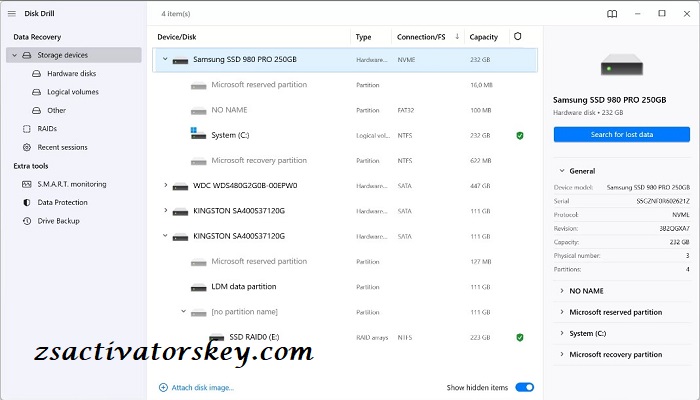Collapse the Samsung SSD 980 PRO row
Screen dimensions: 700x400
(x=165, y=59)
